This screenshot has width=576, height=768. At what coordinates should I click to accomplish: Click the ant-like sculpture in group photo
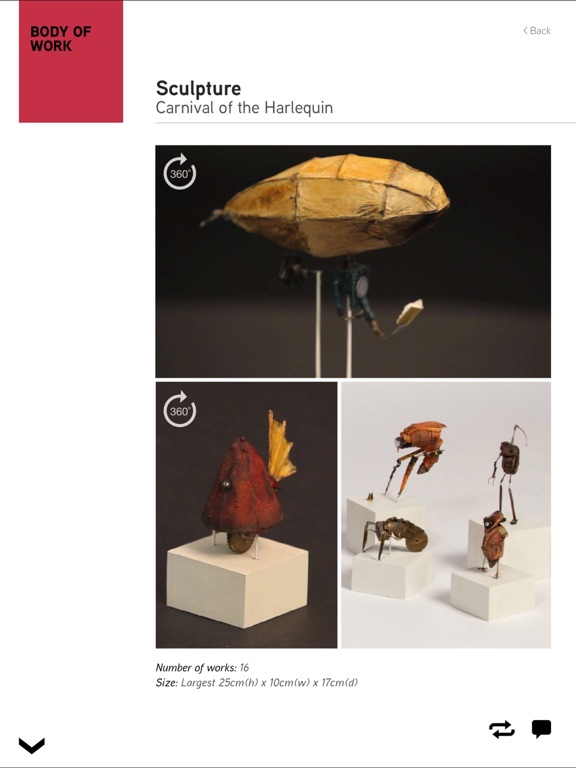pyautogui.click(x=395, y=535)
